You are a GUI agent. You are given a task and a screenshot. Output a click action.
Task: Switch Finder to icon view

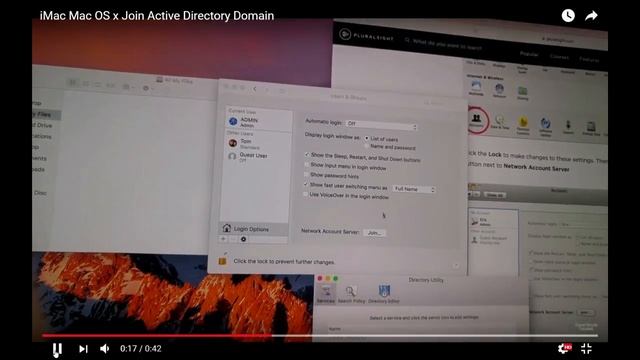(73, 84)
